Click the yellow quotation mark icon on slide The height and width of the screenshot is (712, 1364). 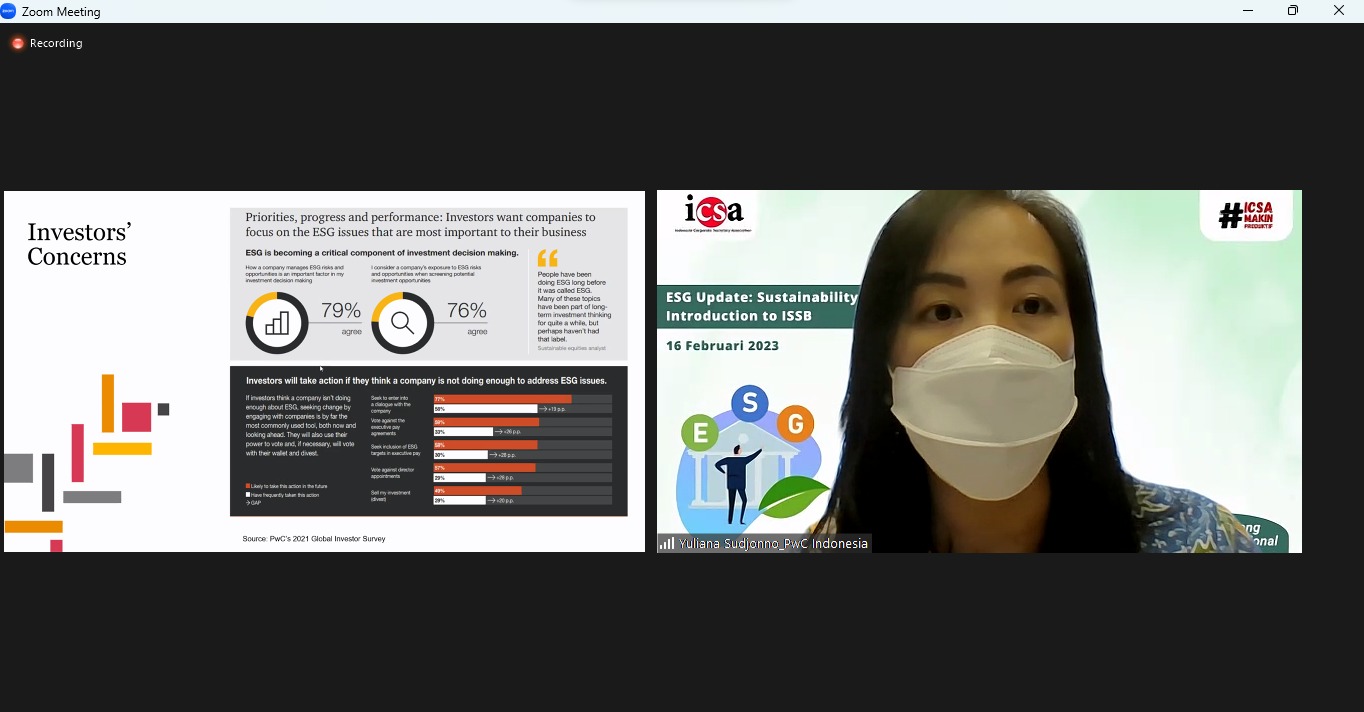[x=548, y=258]
